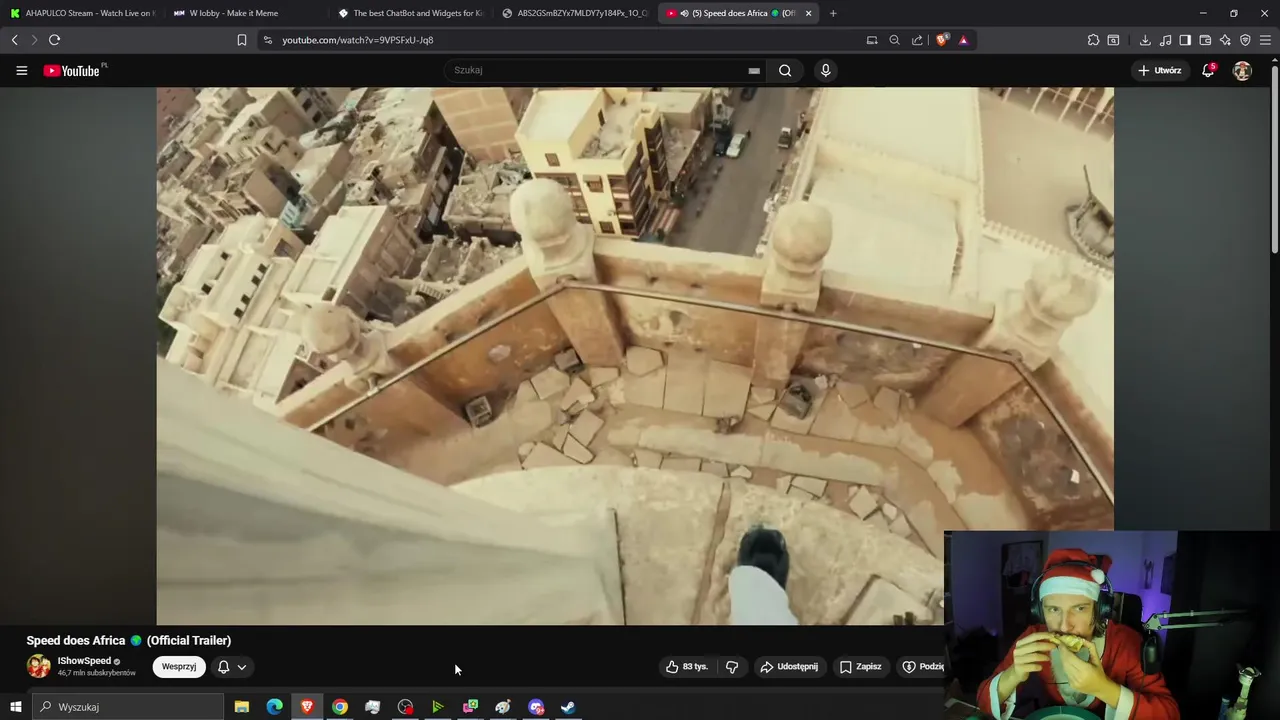Open the Steam taskbar icon

coord(568,707)
